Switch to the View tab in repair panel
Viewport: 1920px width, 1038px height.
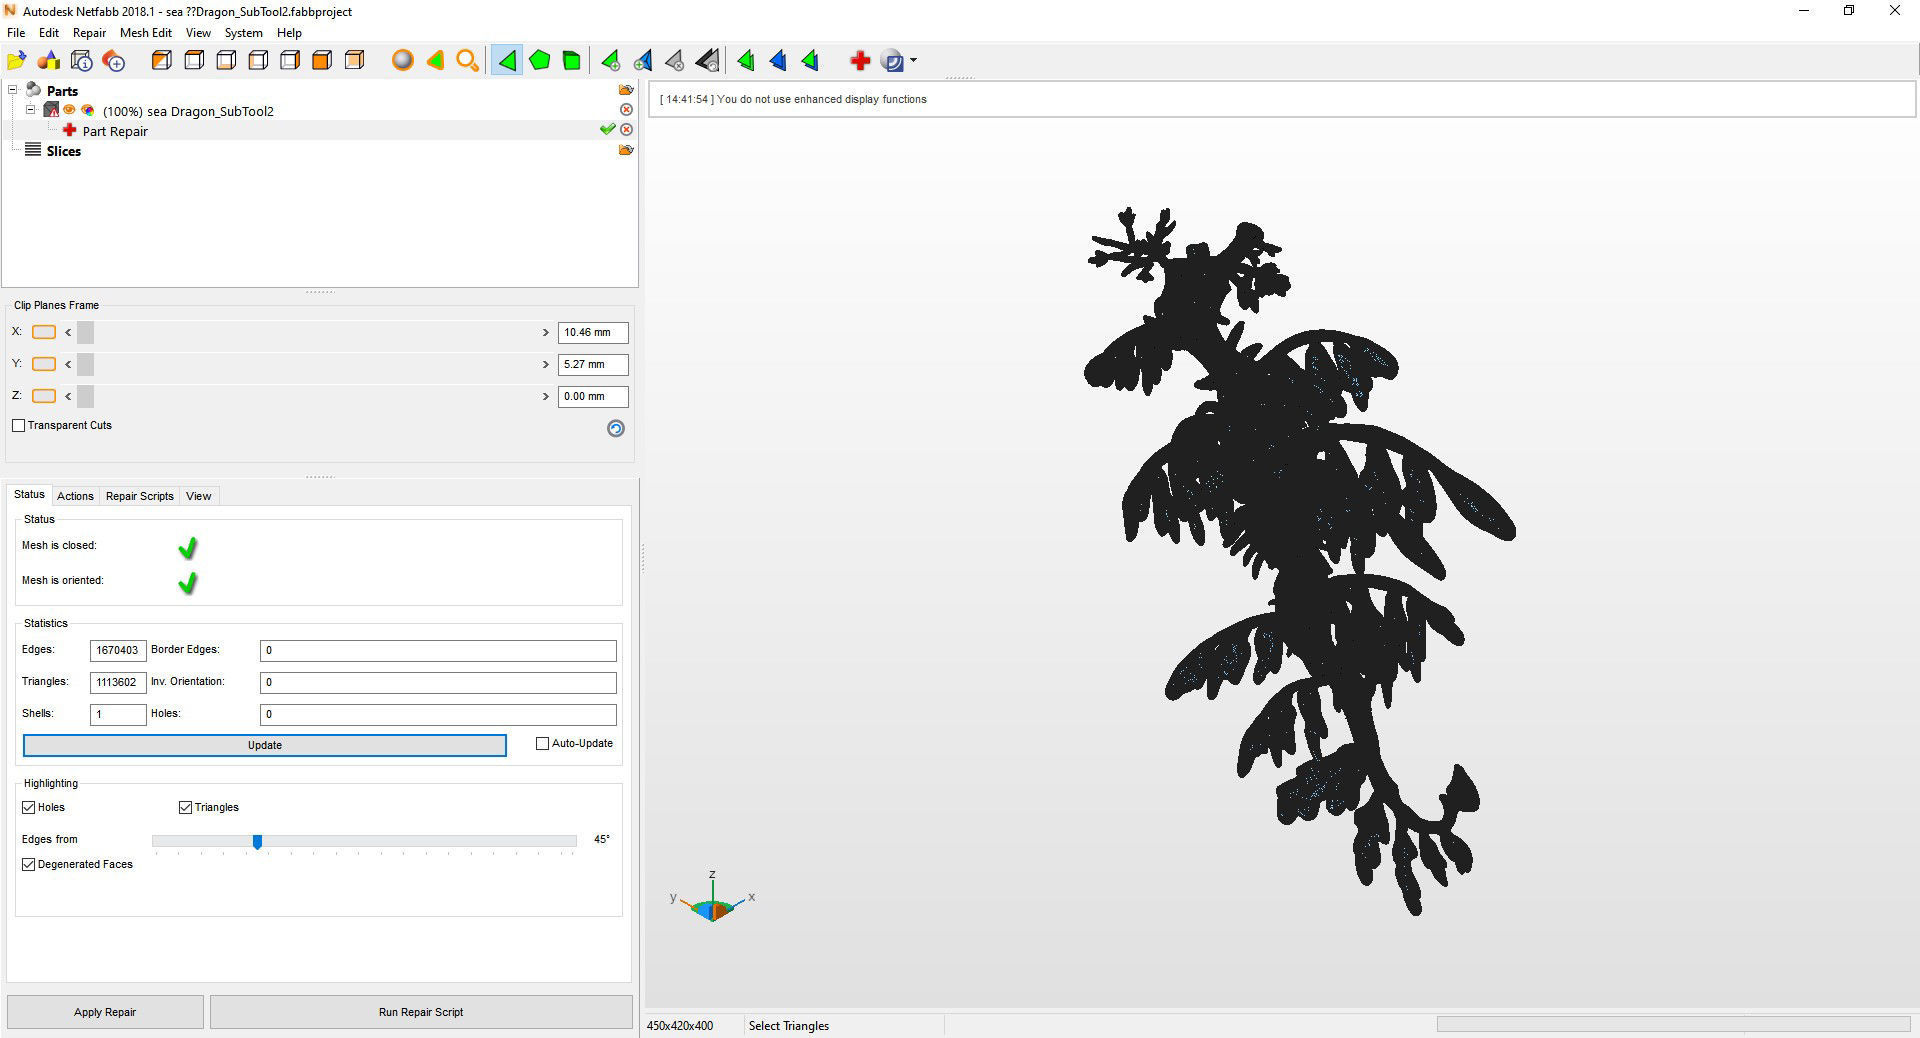click(x=198, y=496)
